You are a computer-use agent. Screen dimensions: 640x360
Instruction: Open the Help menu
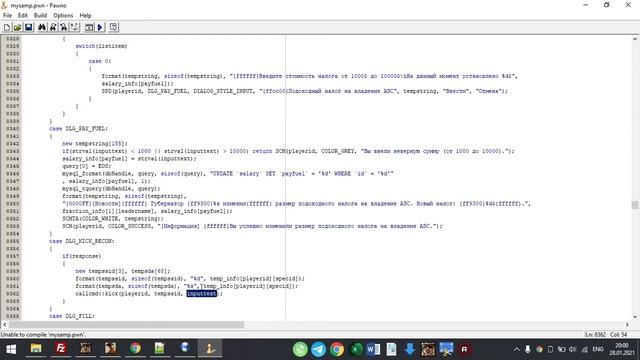(85, 16)
